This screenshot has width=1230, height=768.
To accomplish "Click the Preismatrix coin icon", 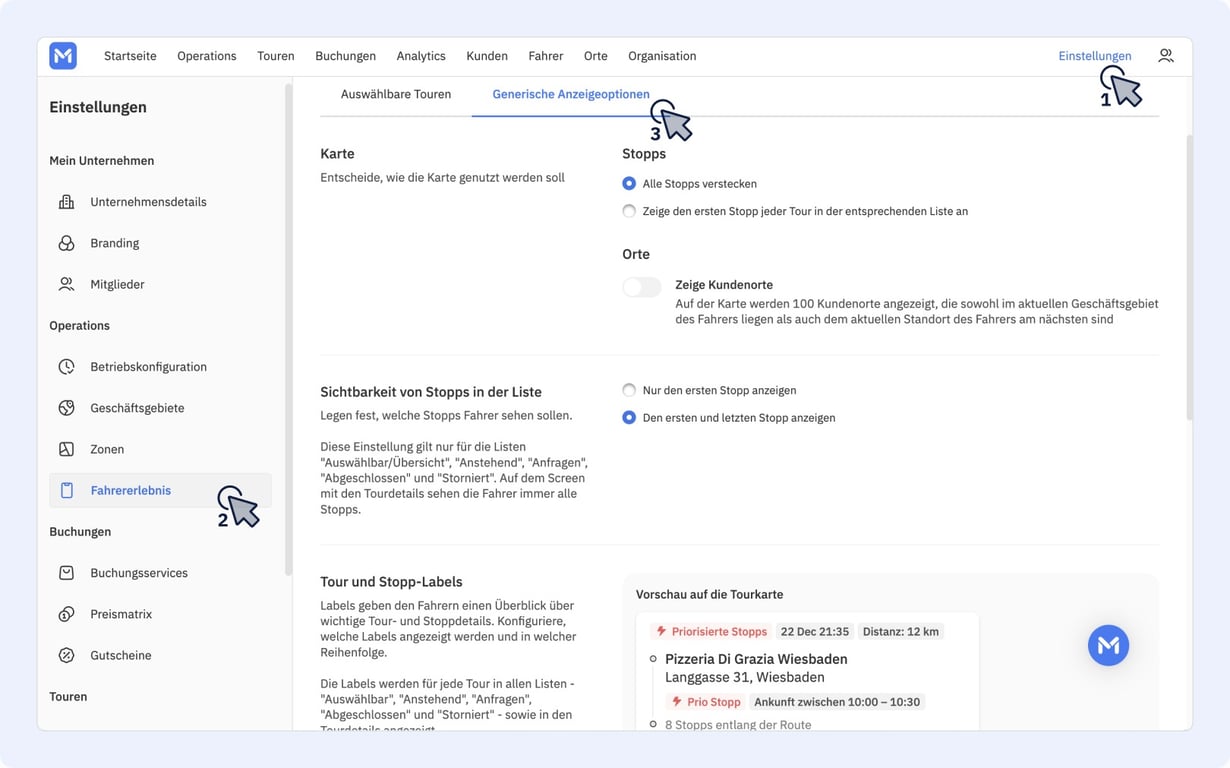I will tap(66, 614).
